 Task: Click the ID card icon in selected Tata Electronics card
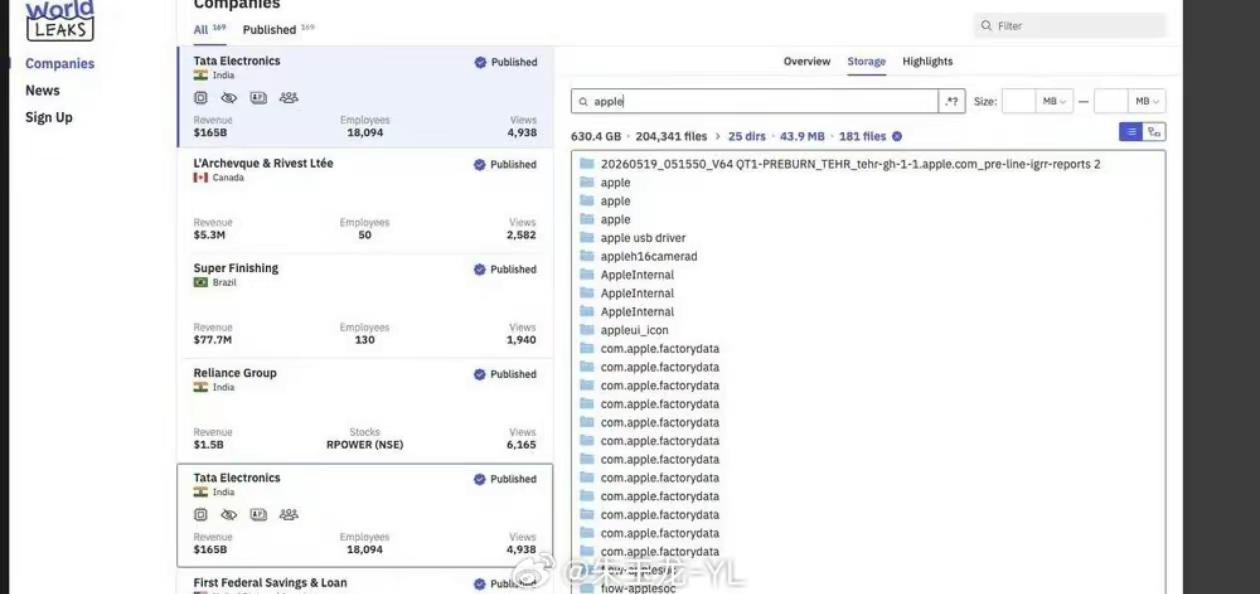(258, 98)
